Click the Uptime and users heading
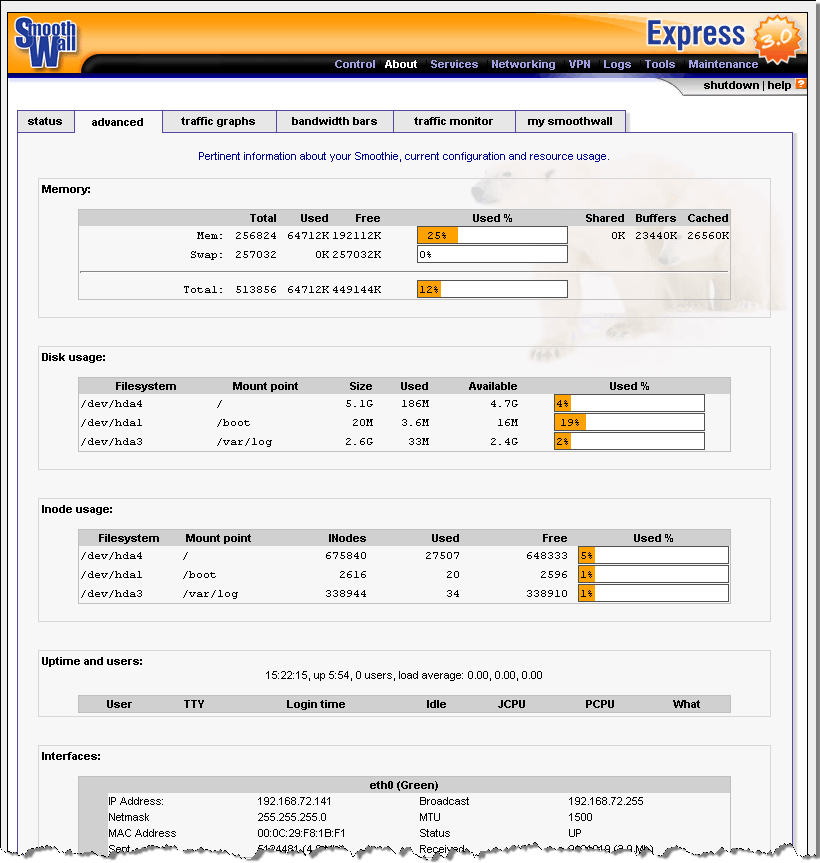 (x=92, y=661)
